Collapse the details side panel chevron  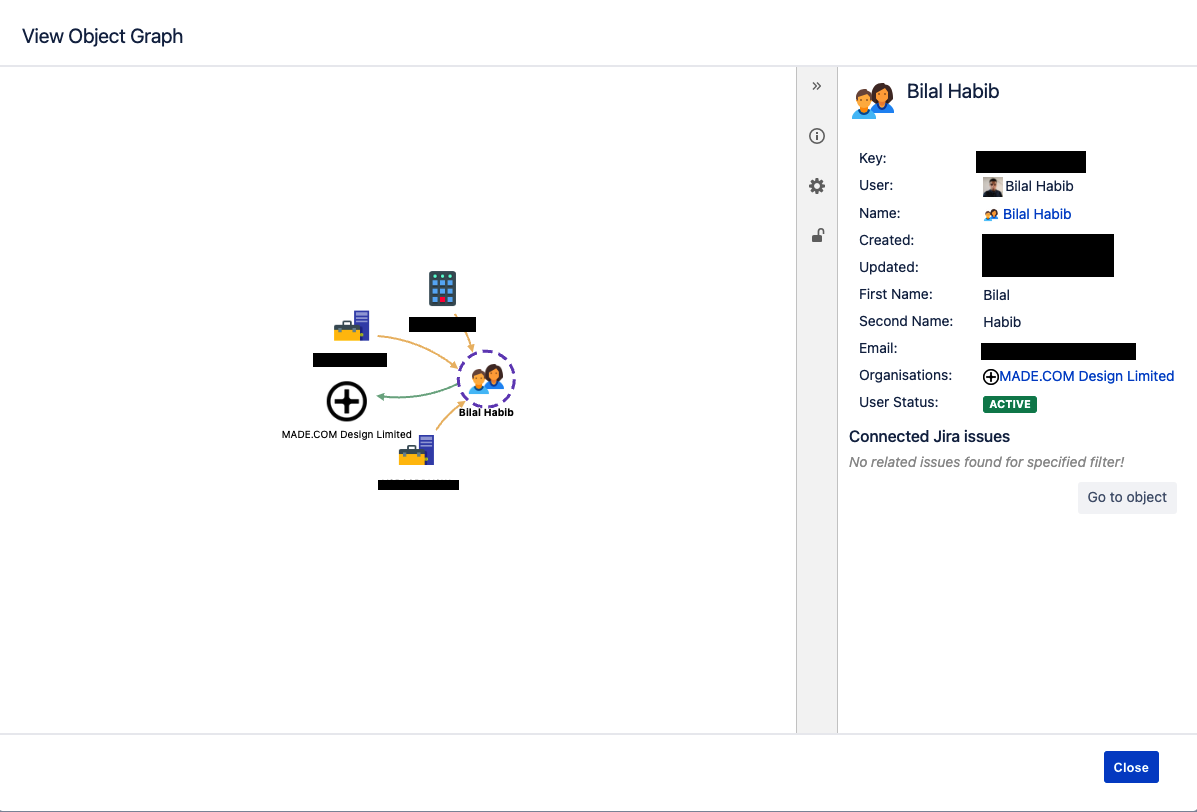[x=817, y=86]
